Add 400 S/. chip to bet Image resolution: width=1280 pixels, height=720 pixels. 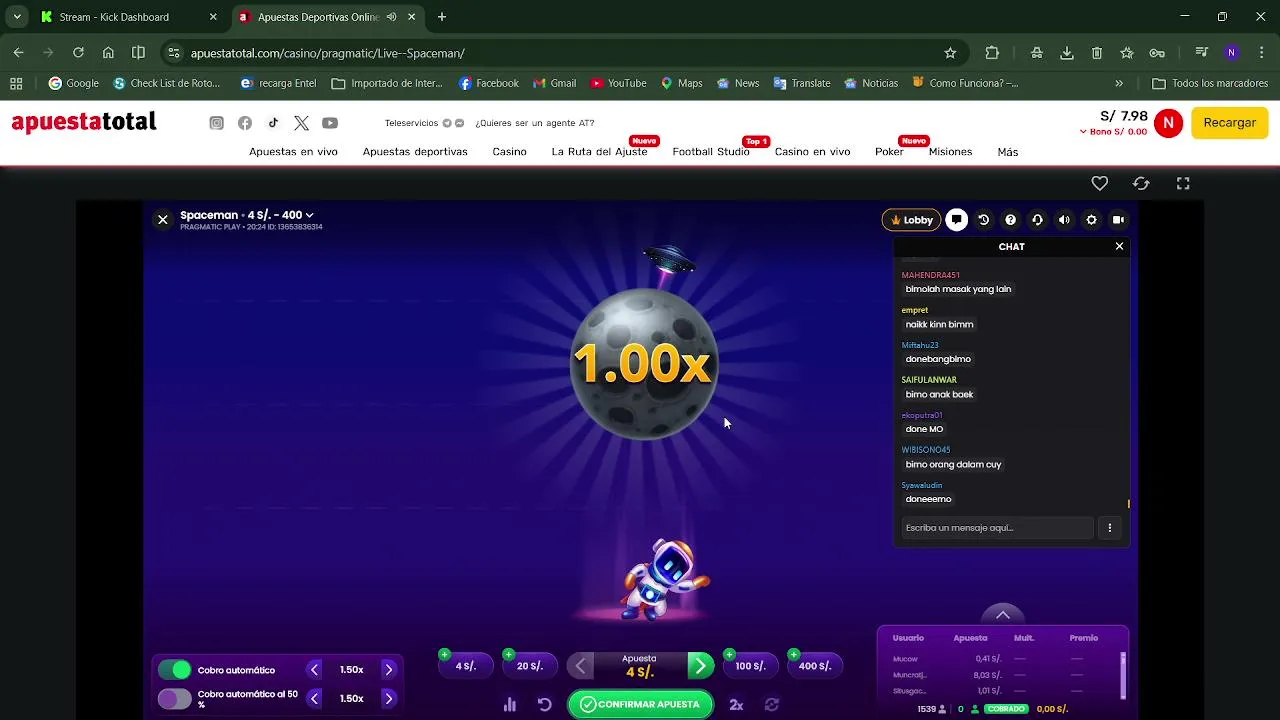[x=815, y=665]
